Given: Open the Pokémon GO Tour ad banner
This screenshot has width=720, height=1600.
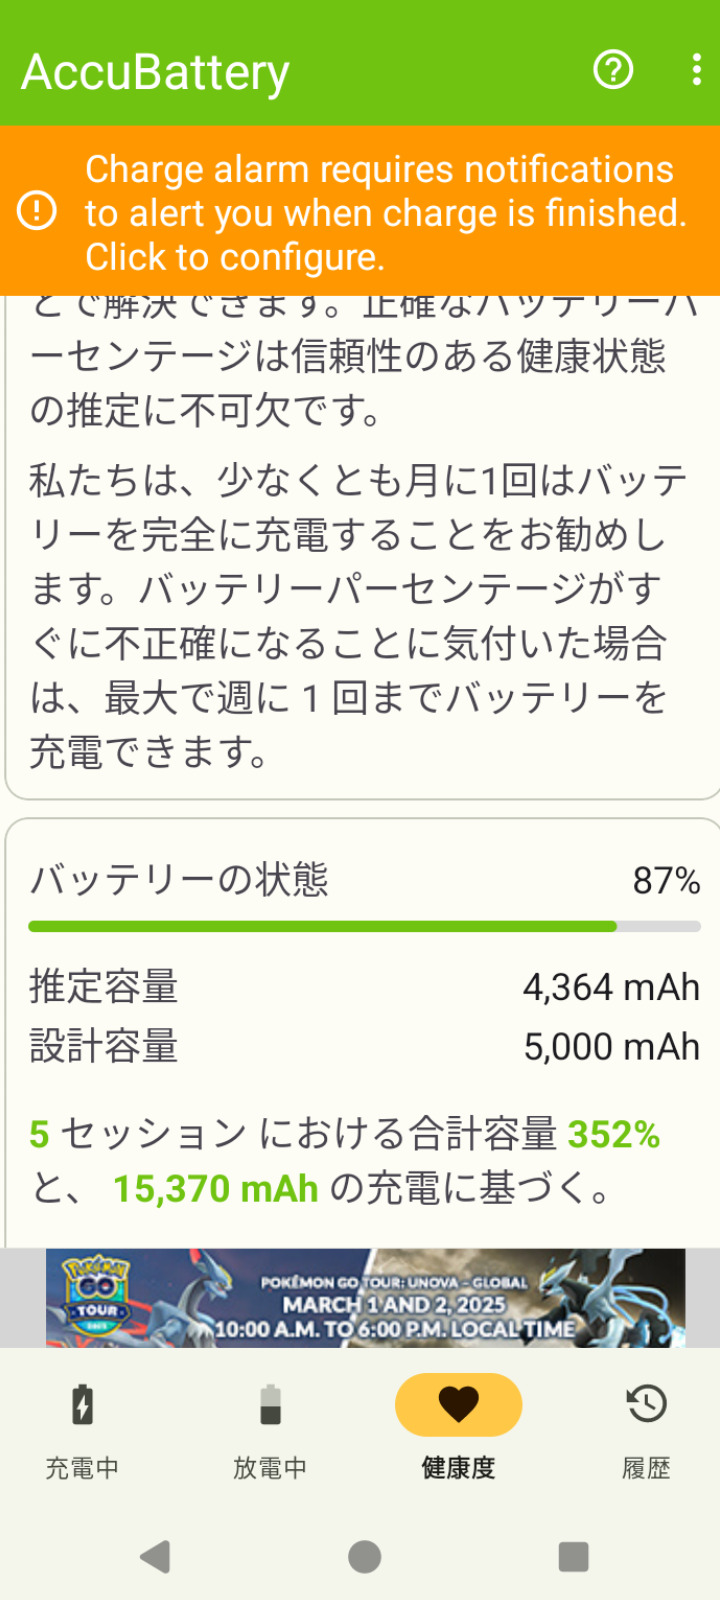Looking at the screenshot, I should [x=365, y=1298].
